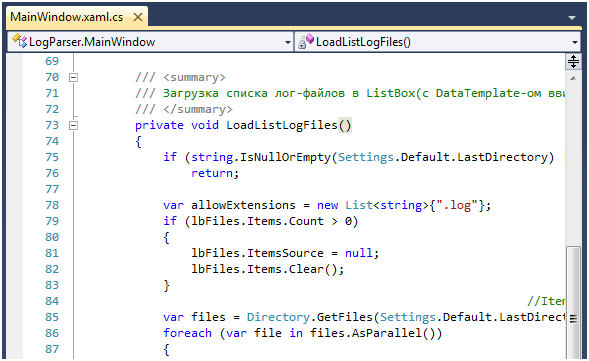This screenshot has width=589, height=361.
Task: Click the 'private' keyword on line 73
Action: click(159, 125)
